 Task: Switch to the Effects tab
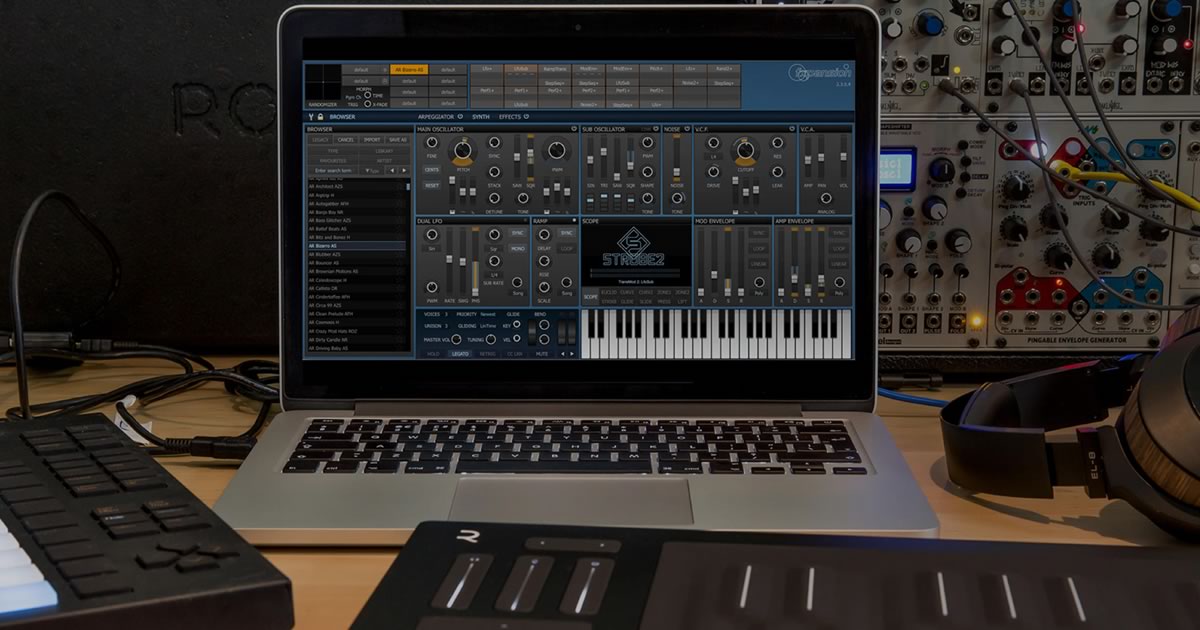(x=510, y=117)
